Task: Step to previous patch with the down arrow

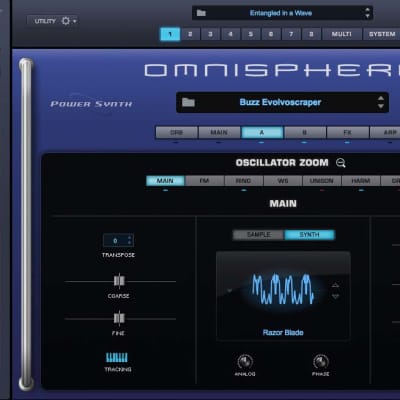Action: 381,106
